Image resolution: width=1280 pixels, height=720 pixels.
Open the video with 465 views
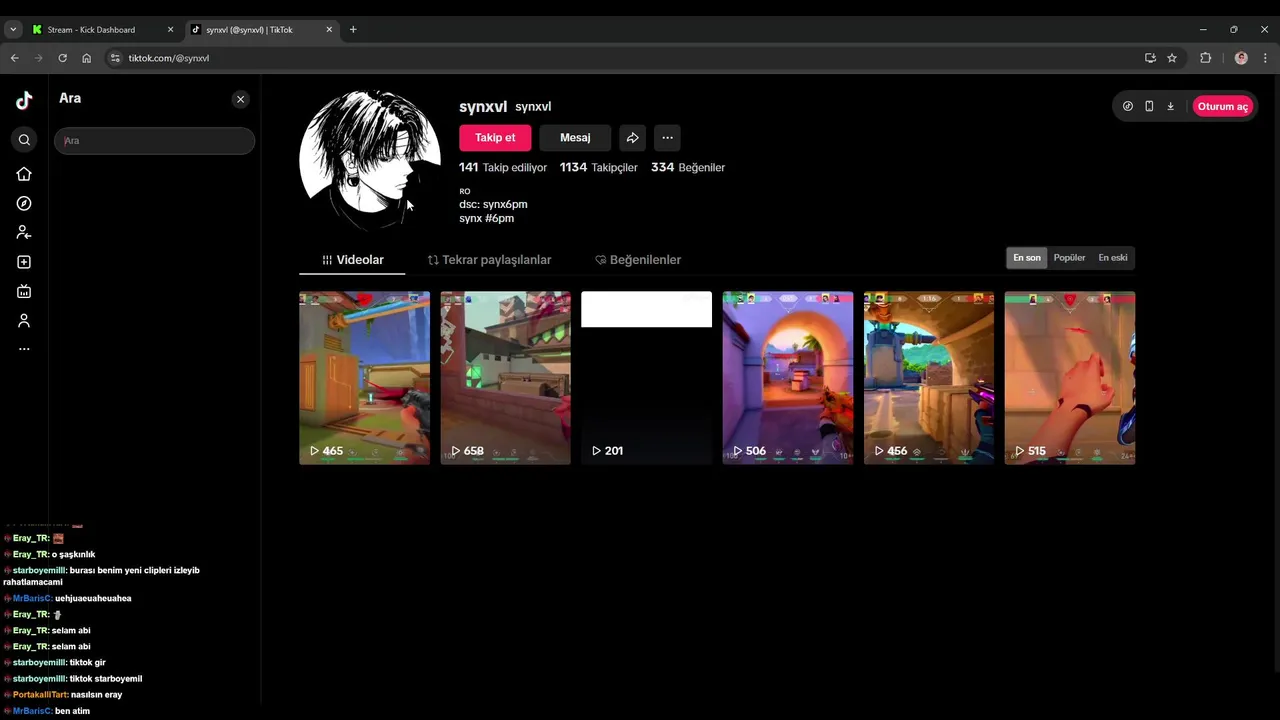(x=364, y=378)
